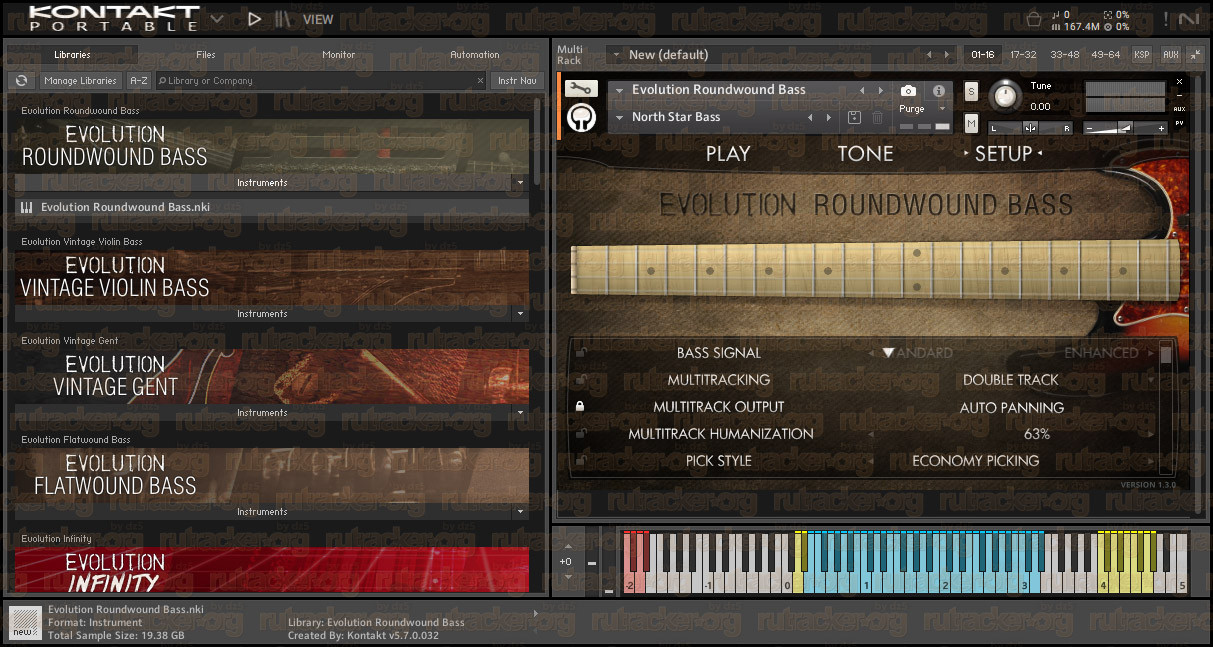
Task: Open the Kontakt play/standalone arrow icon
Action: pyautogui.click(x=254, y=18)
